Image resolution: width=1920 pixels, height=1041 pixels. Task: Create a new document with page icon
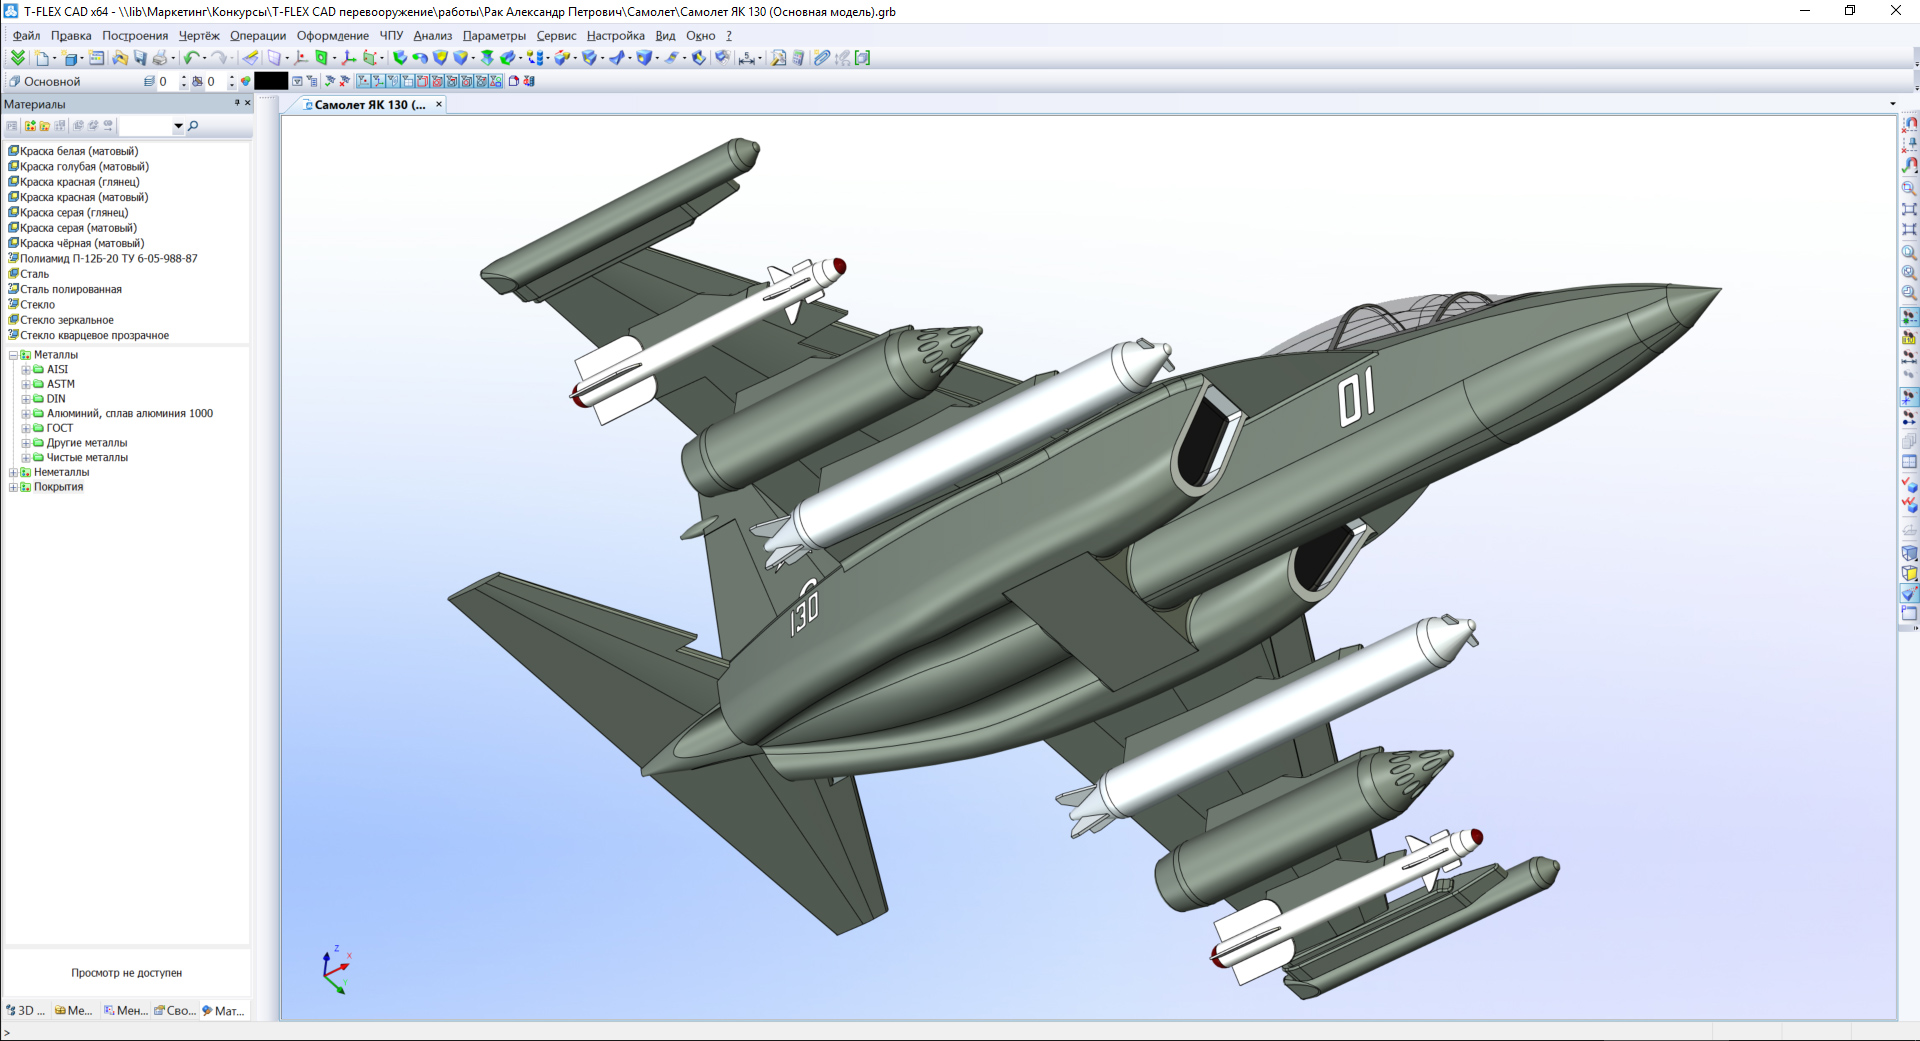(x=42, y=58)
